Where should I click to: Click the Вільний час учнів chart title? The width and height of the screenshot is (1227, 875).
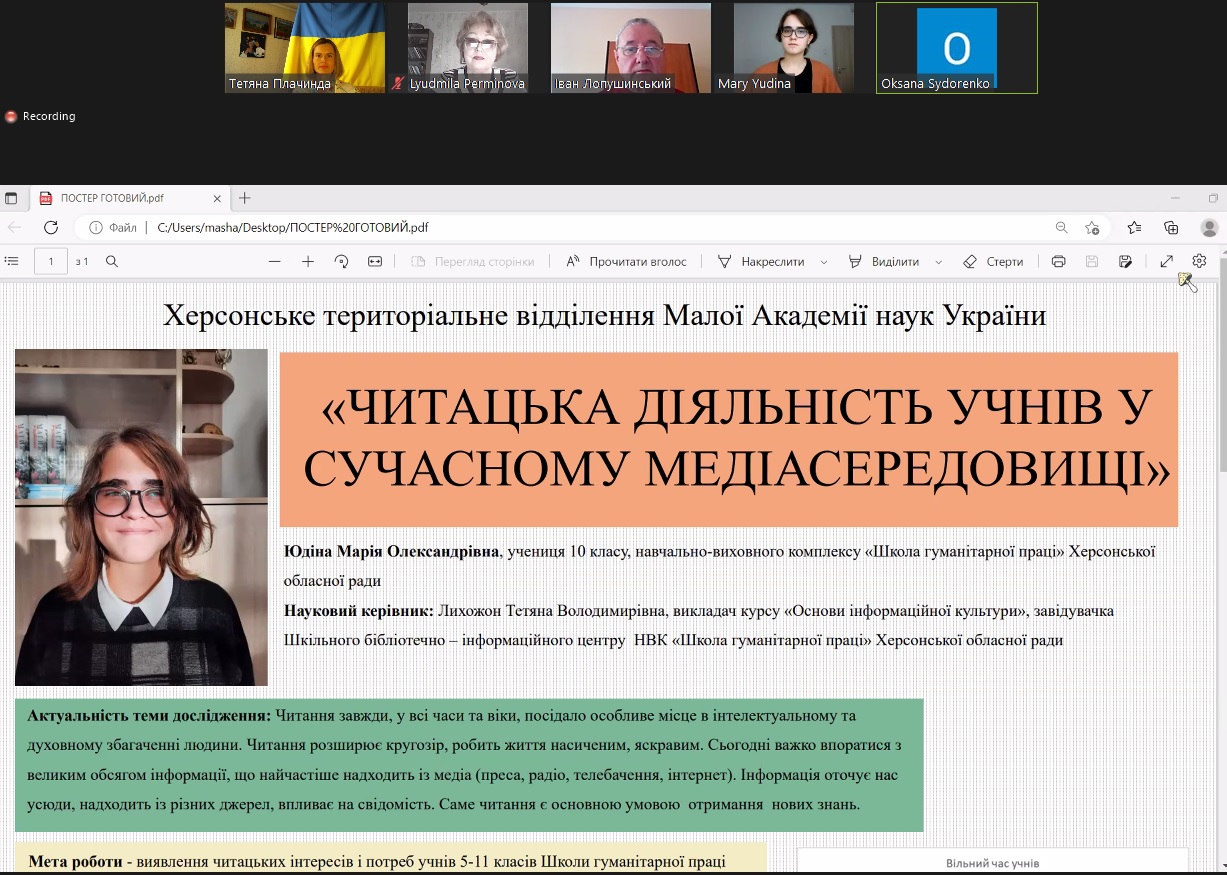click(992, 863)
